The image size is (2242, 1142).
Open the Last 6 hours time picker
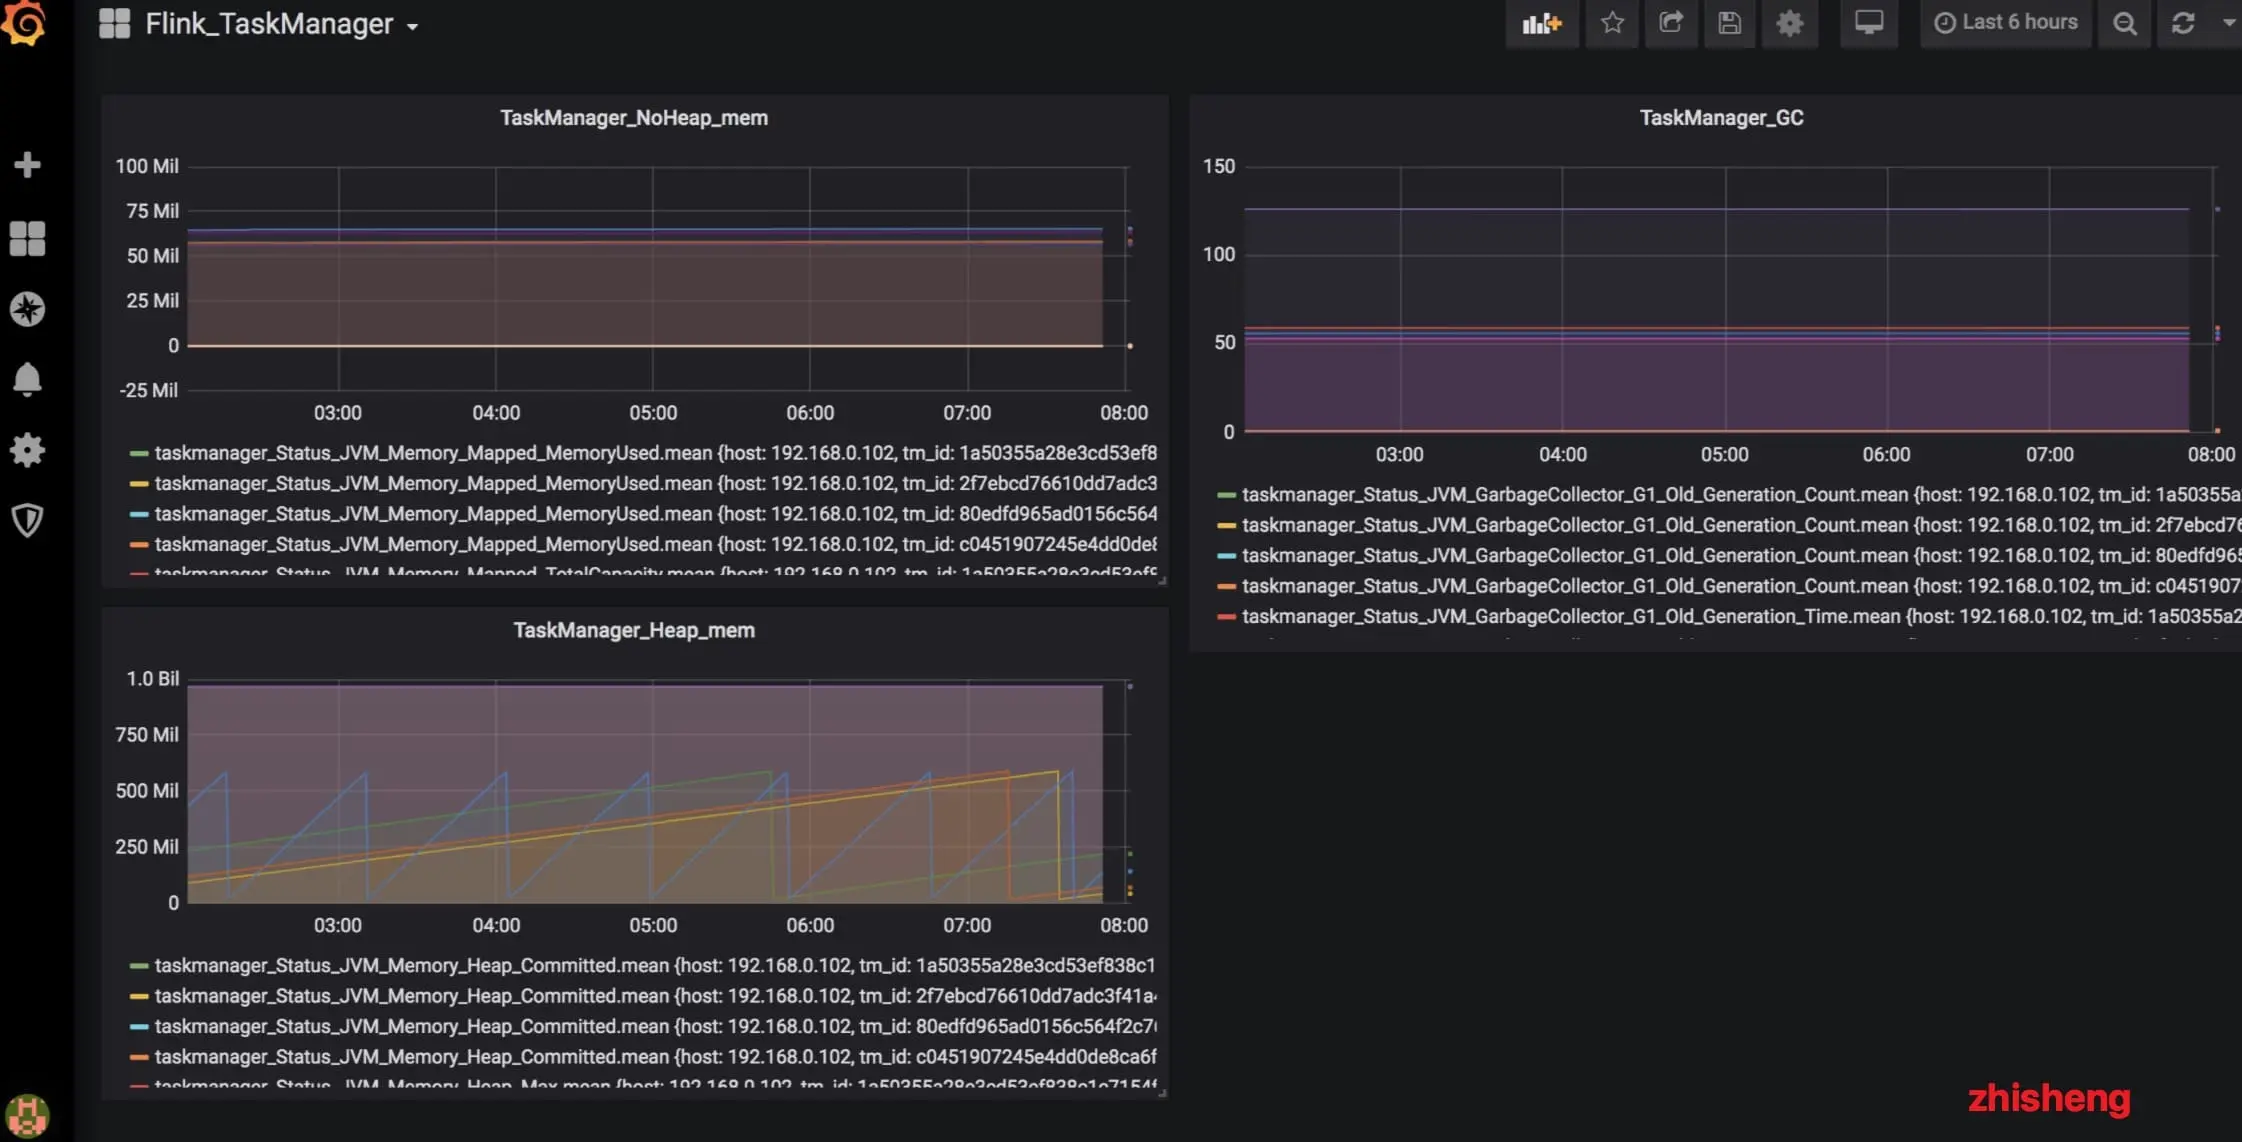pyautogui.click(x=2006, y=23)
